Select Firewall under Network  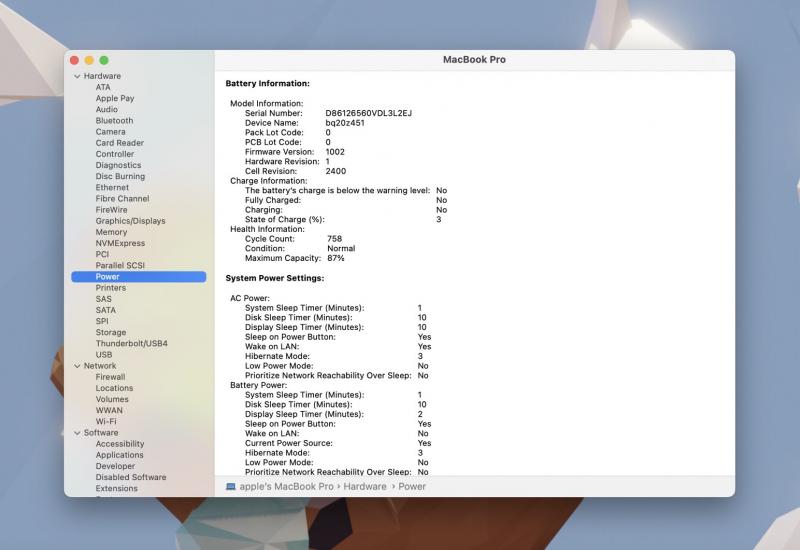(x=110, y=377)
